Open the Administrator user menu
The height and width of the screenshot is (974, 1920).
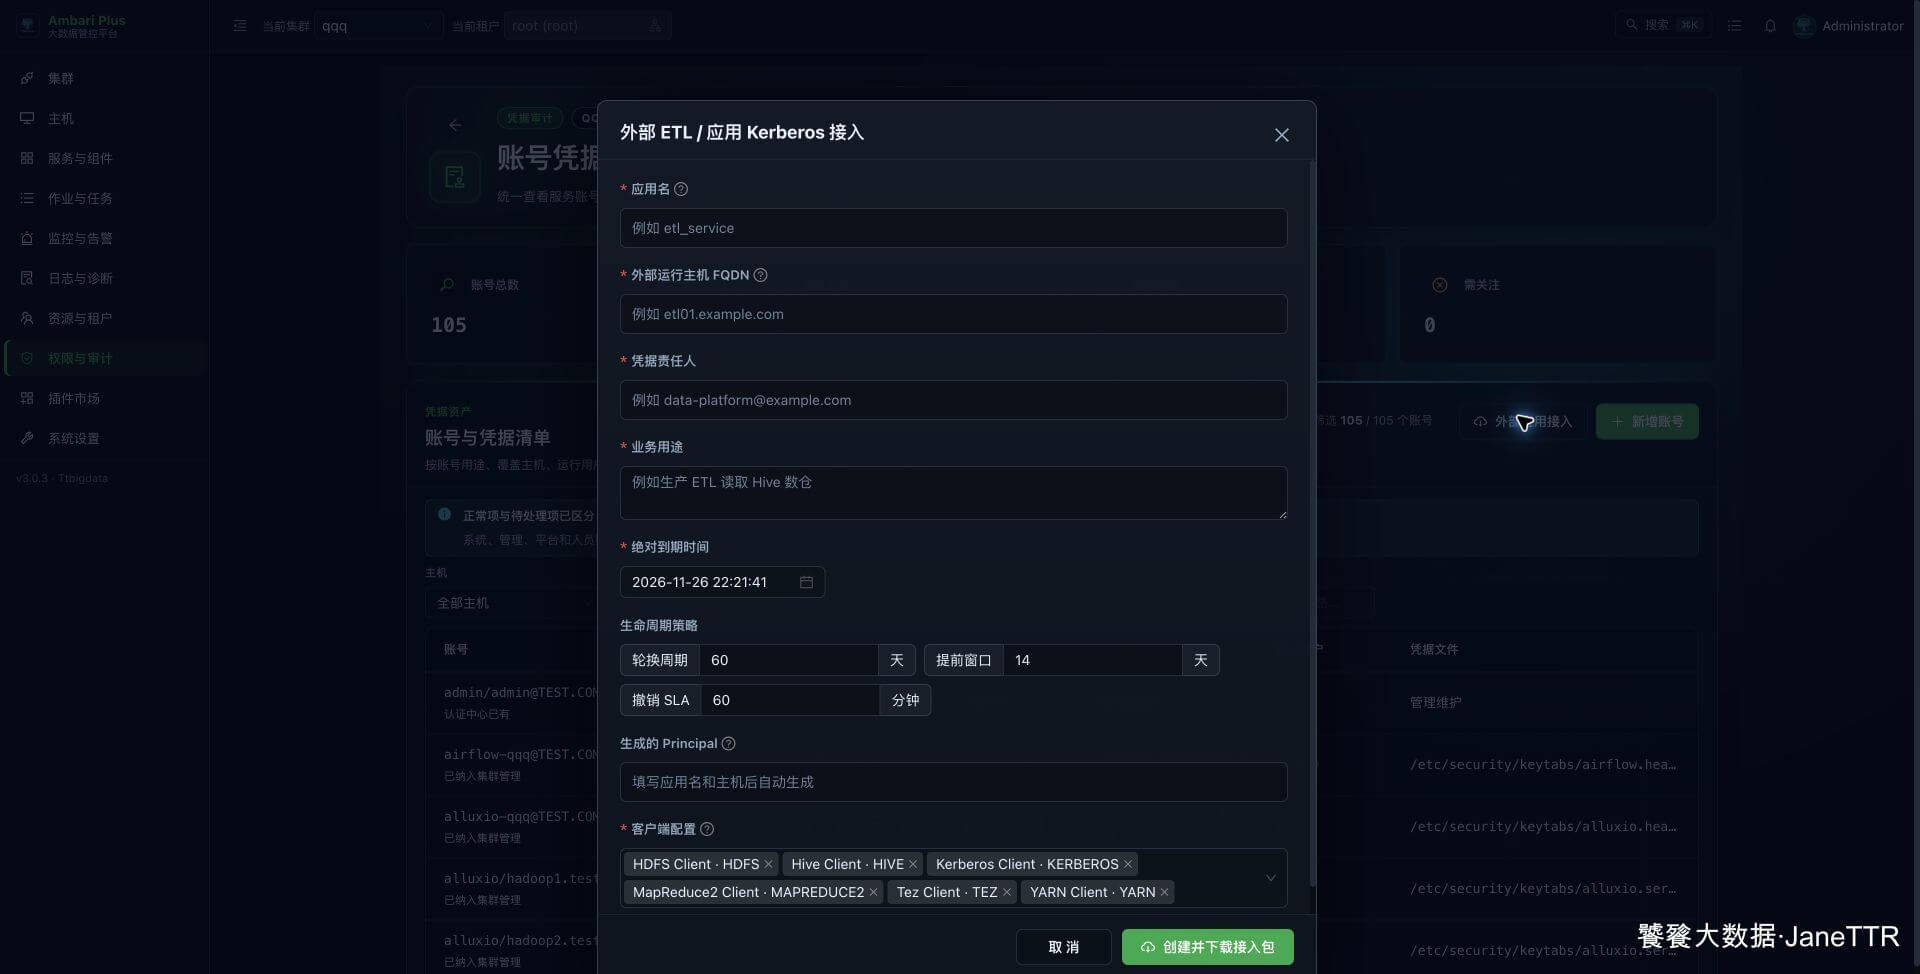[x=1848, y=26]
